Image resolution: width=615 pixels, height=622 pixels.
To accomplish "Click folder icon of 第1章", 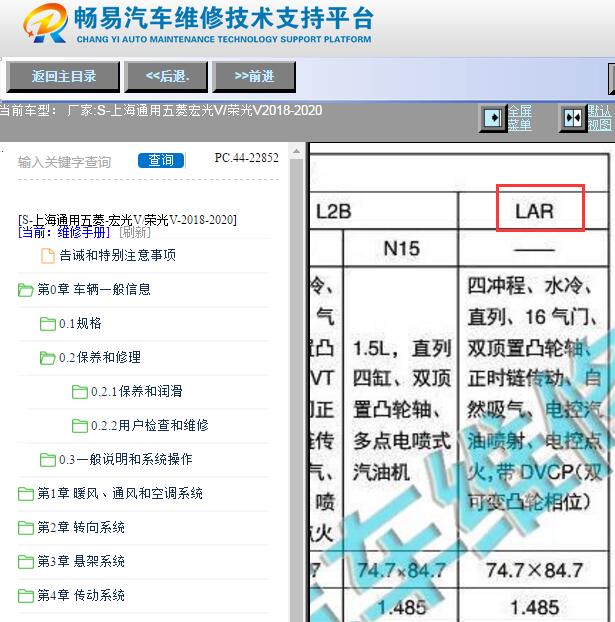I will tap(26, 494).
